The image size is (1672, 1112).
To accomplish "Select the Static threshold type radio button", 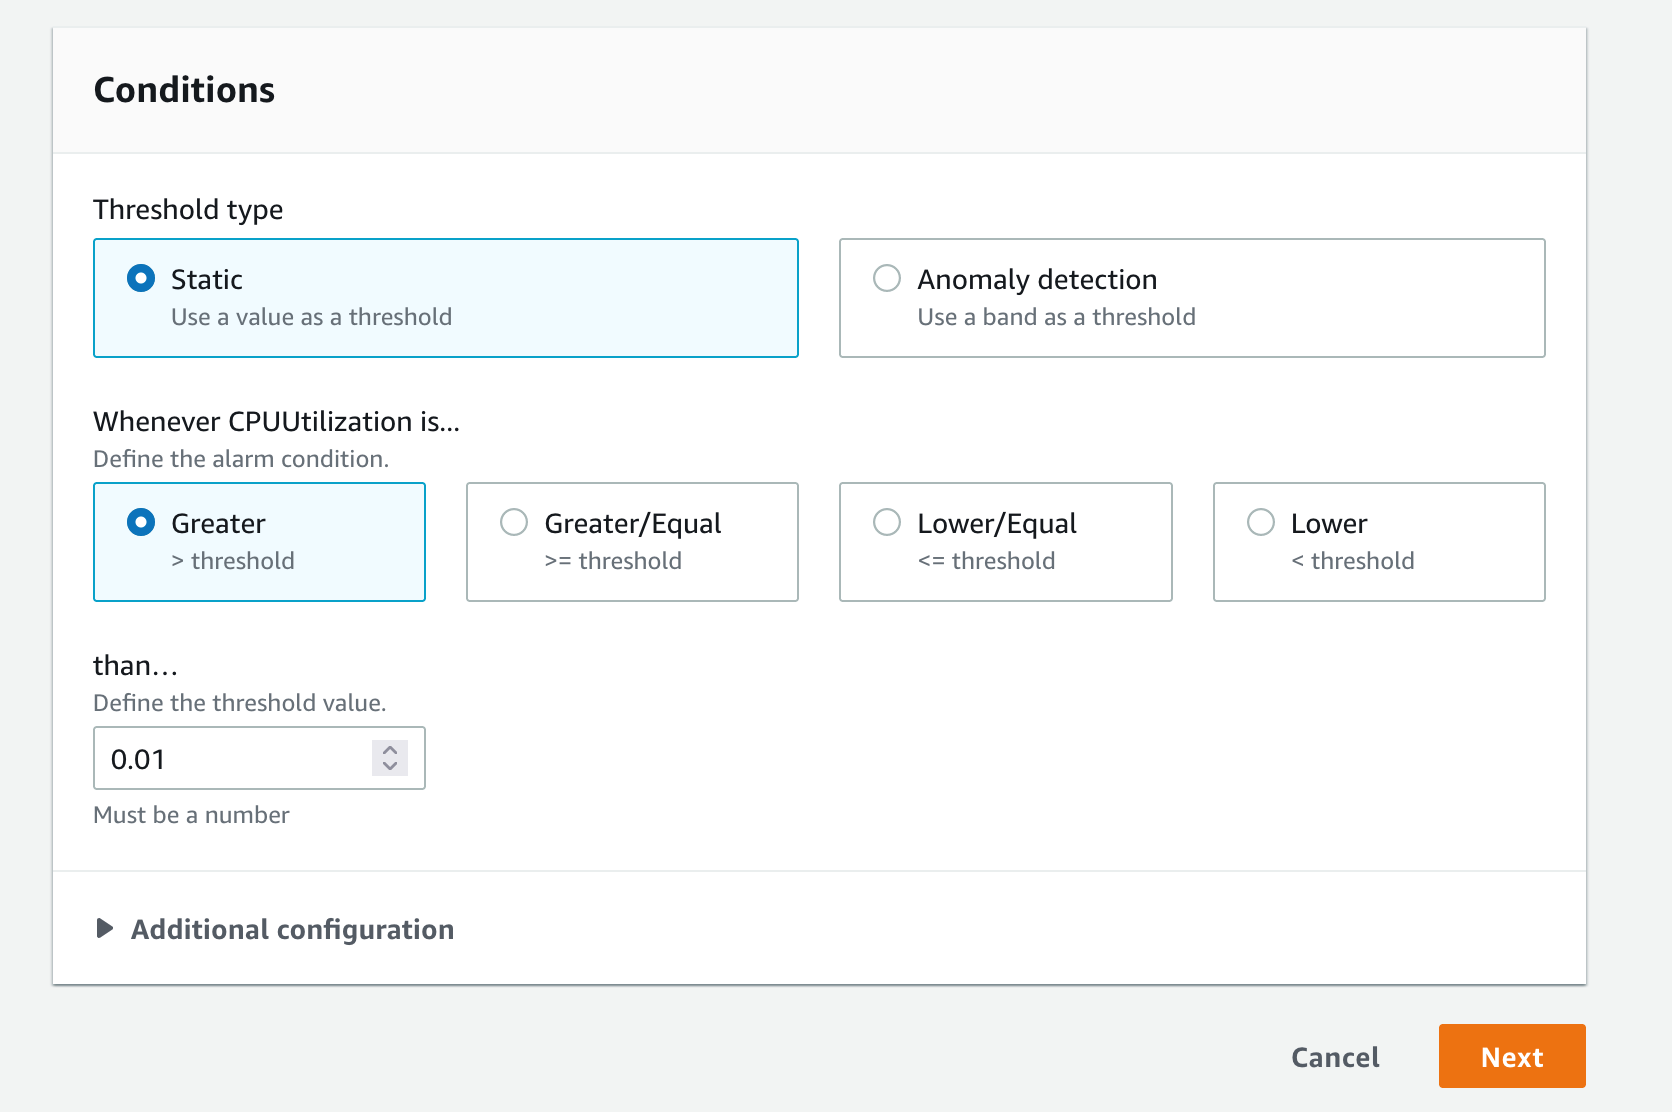I will pos(141,279).
